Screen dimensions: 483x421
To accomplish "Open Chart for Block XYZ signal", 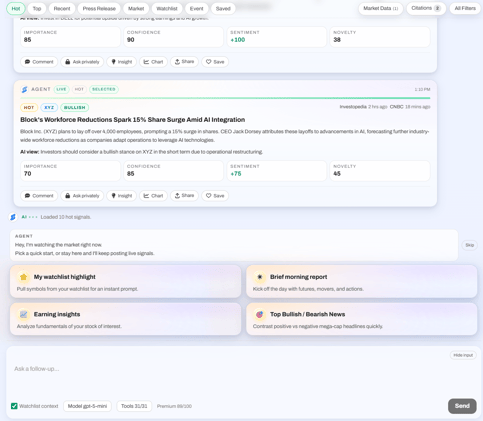I will 153,196.
